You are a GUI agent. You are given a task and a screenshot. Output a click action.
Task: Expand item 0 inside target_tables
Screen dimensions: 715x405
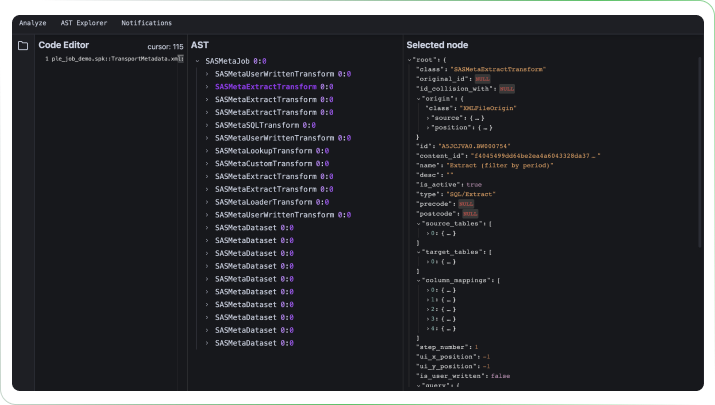(428, 262)
